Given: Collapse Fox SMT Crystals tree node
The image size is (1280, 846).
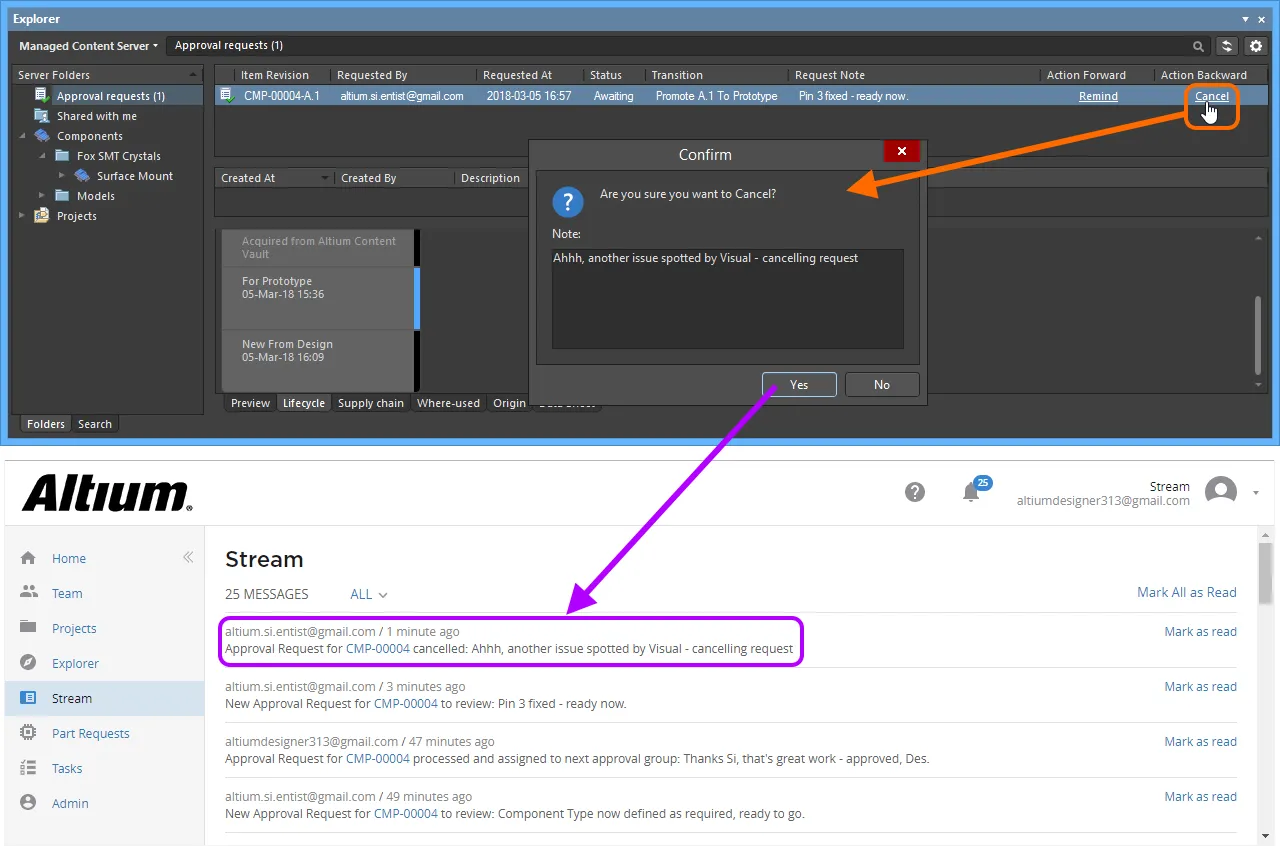Looking at the screenshot, I should click(42, 155).
